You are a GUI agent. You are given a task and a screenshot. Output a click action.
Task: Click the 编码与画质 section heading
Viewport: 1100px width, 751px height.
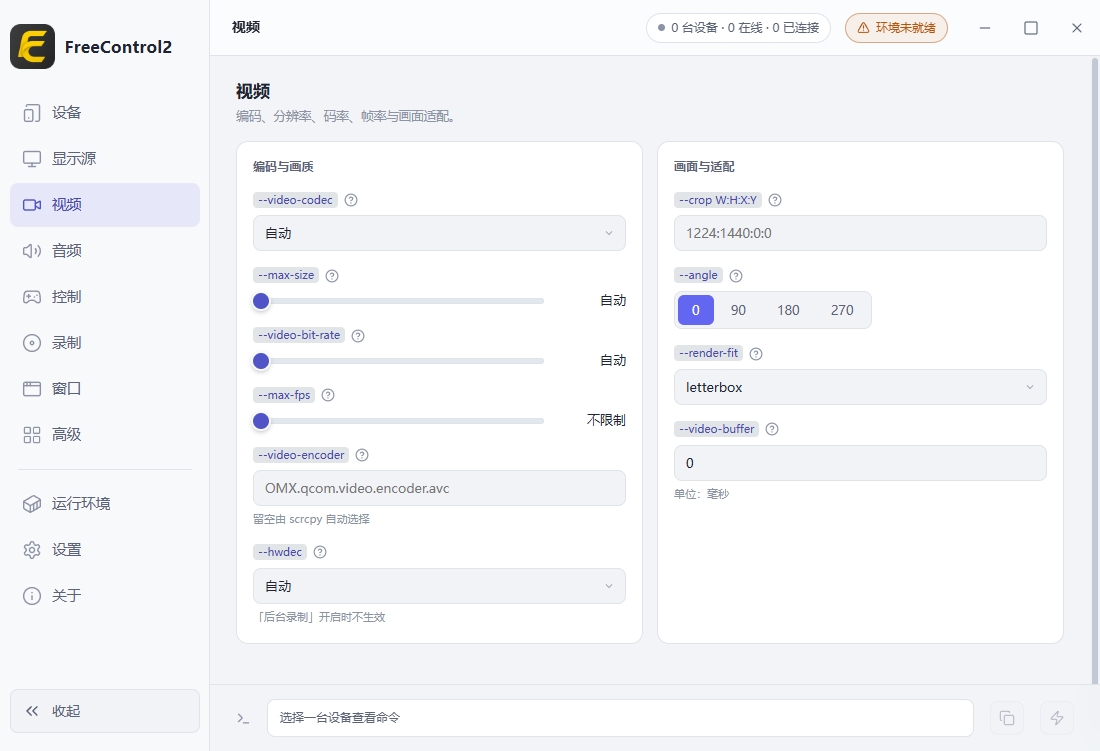tap(283, 167)
